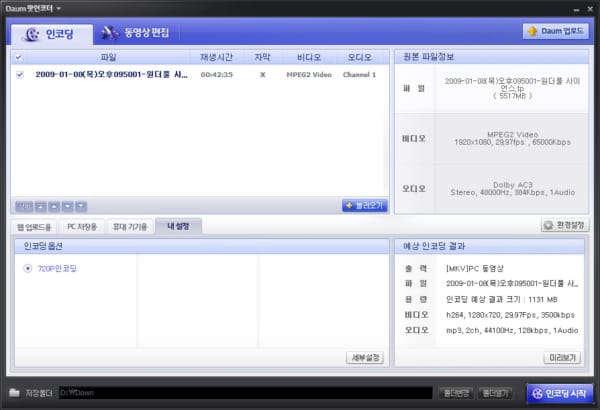The height and width of the screenshot is (410, 600).
Task: Move the selected file up one position
Action: pyautogui.click(x=54, y=206)
